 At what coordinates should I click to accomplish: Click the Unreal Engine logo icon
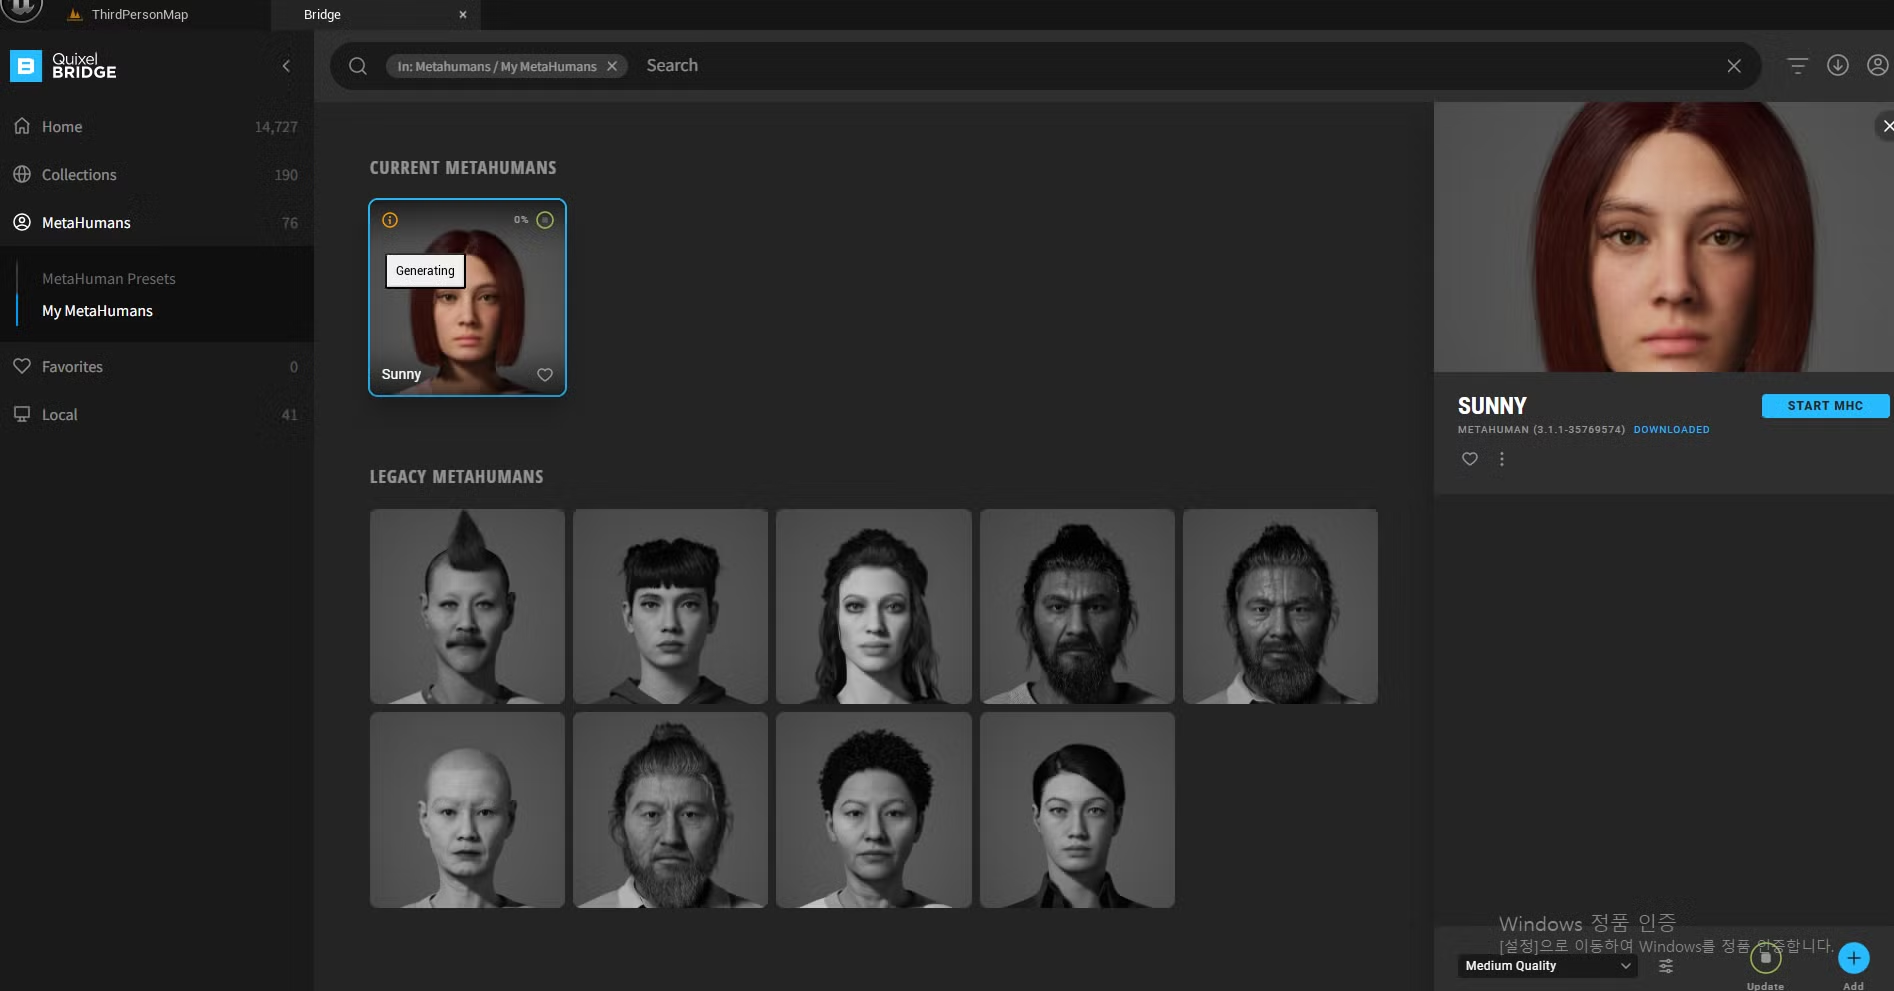coord(22,10)
